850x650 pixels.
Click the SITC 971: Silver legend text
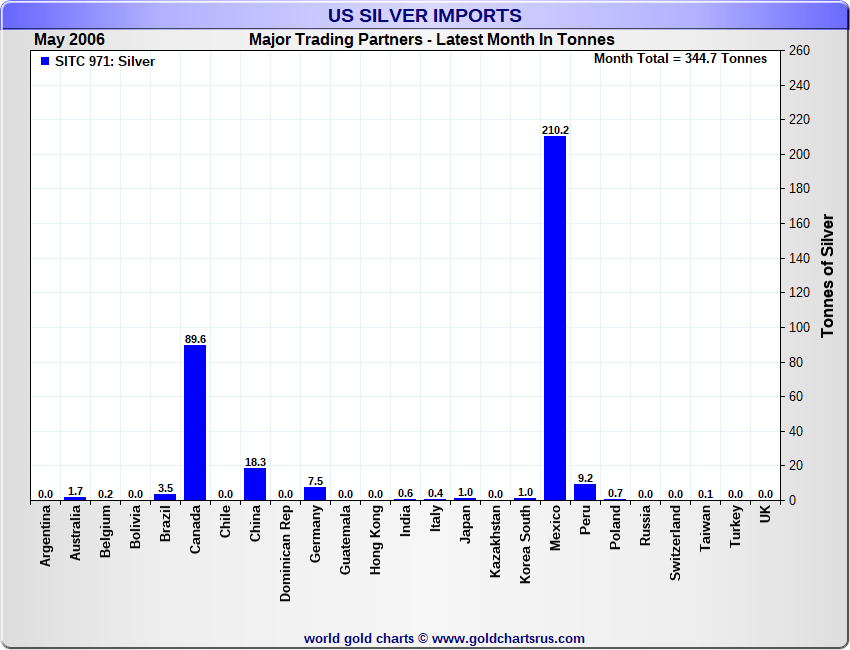tap(105, 61)
